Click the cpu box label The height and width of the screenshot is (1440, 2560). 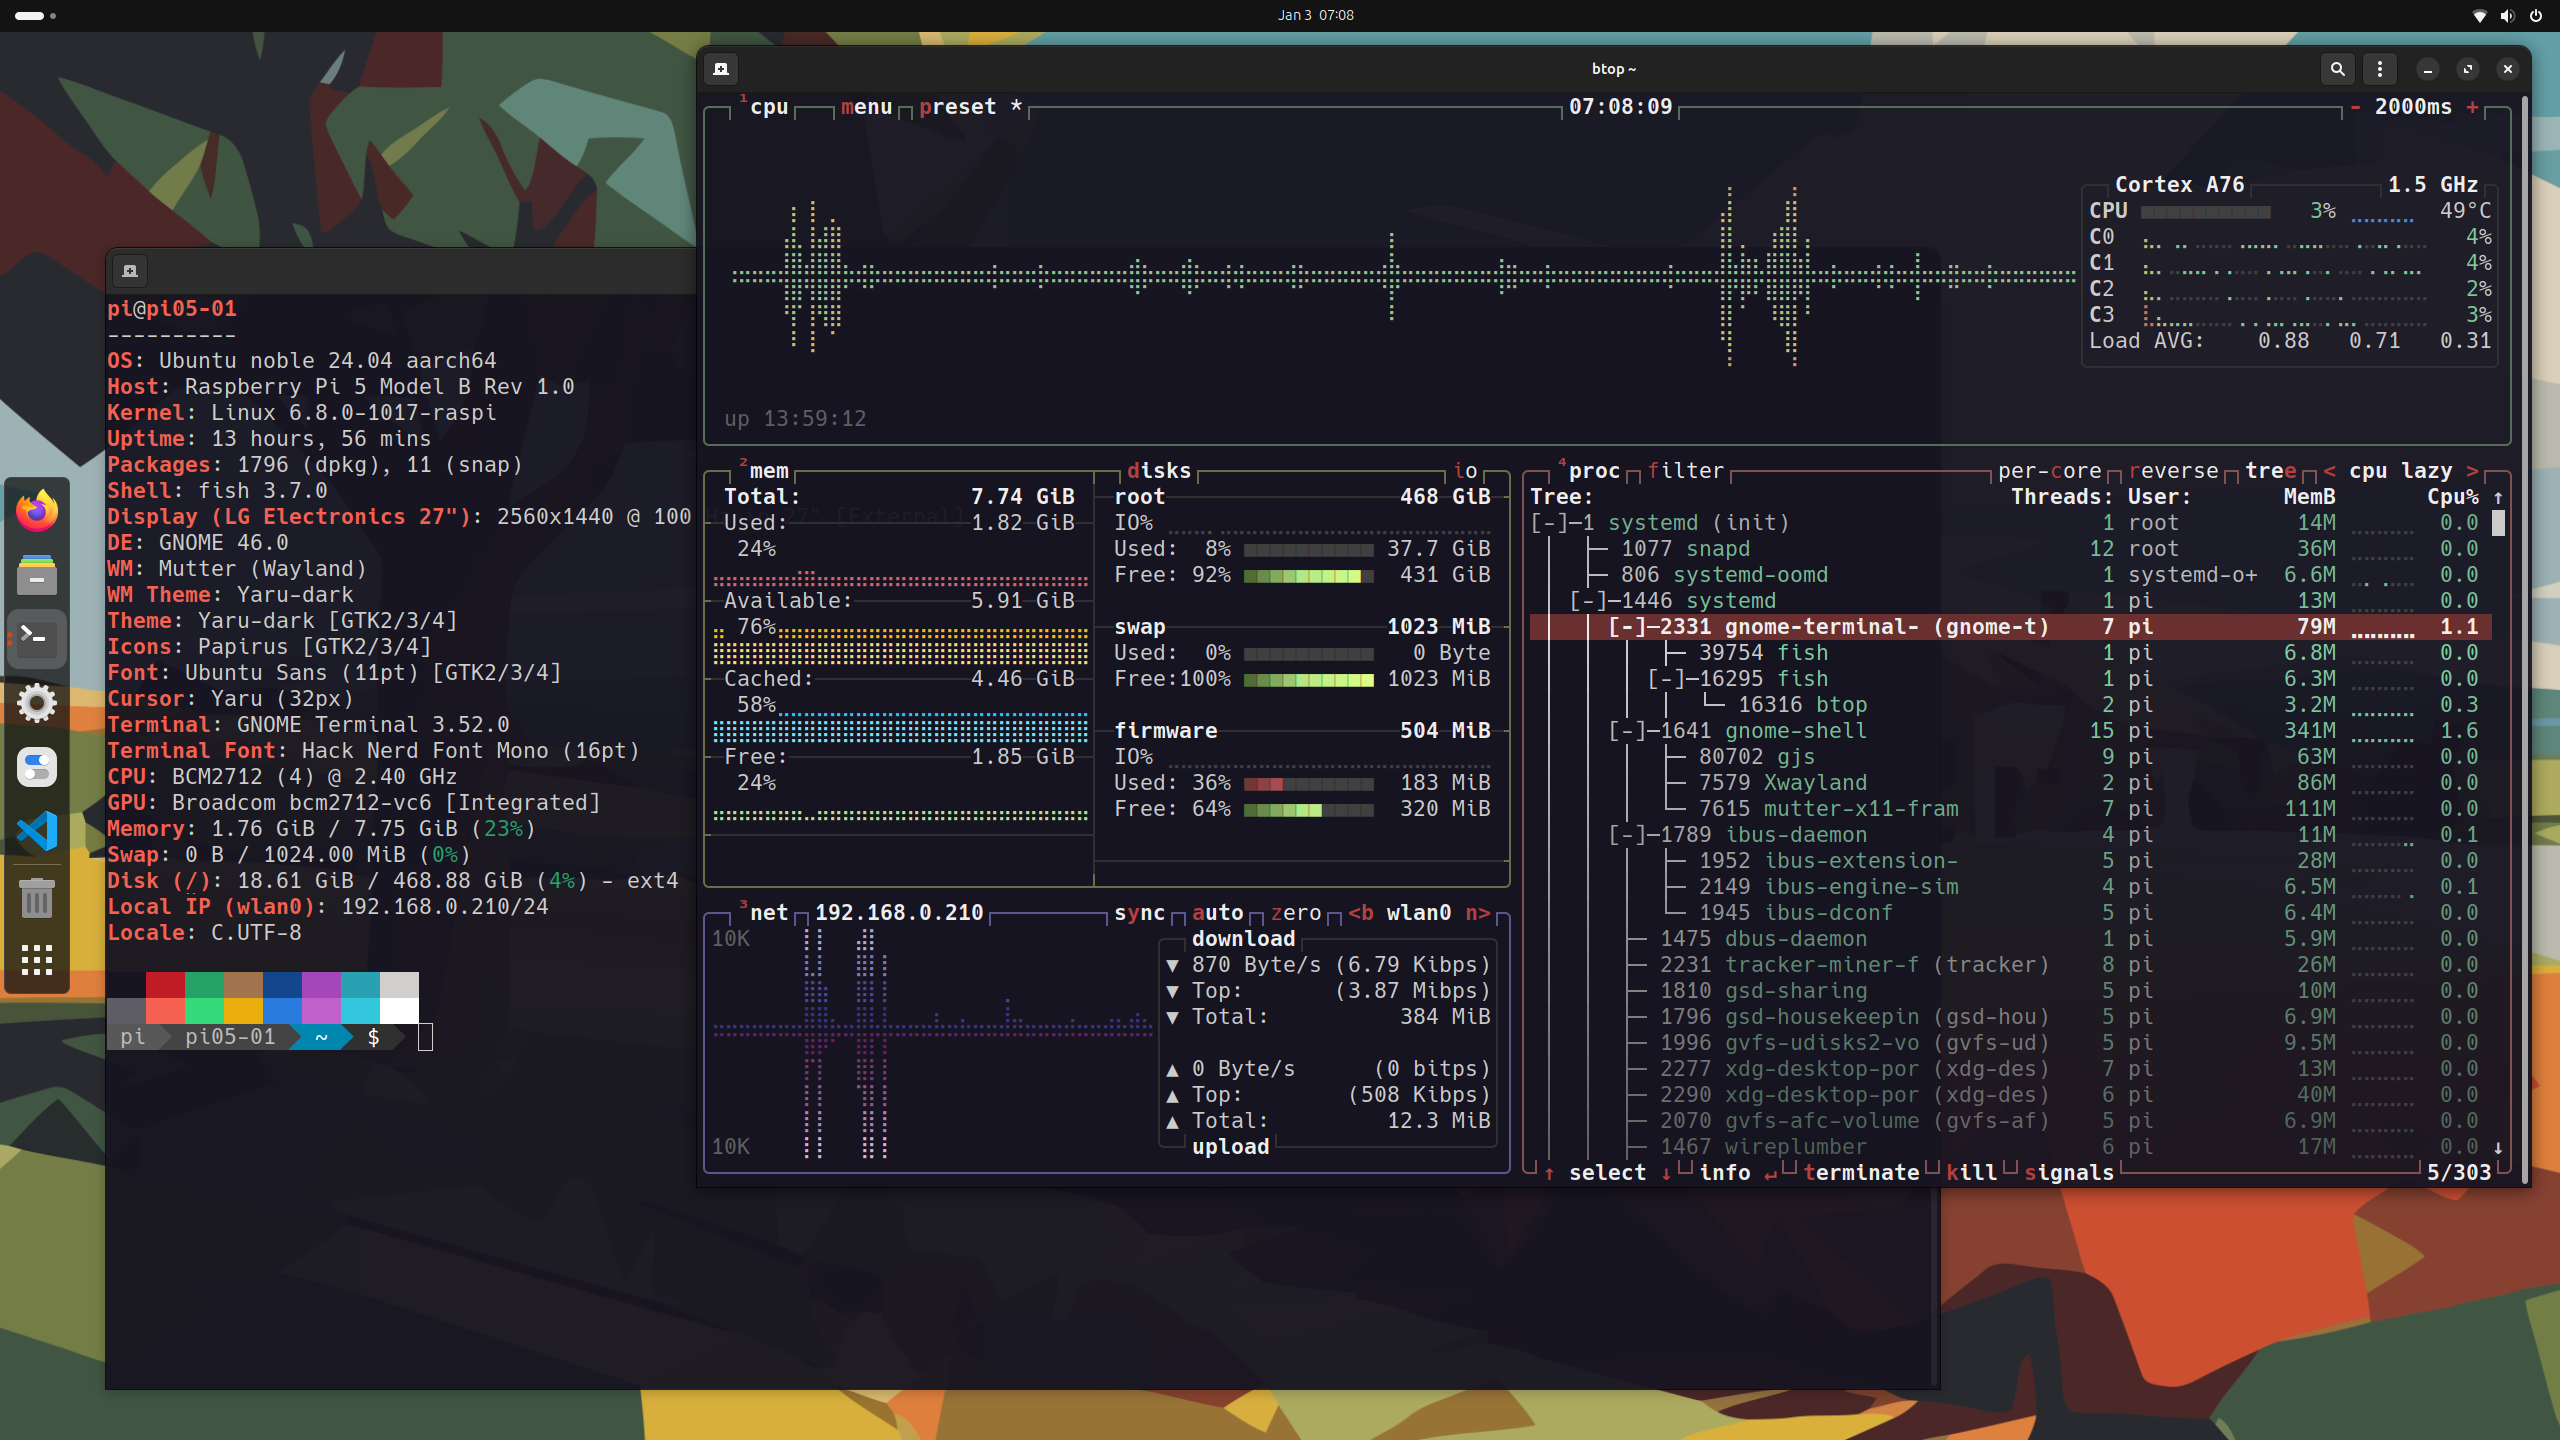(x=769, y=107)
